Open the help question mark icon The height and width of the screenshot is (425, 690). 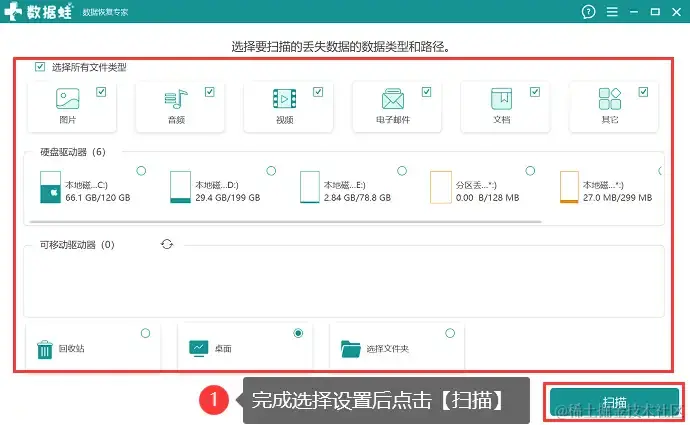point(588,12)
